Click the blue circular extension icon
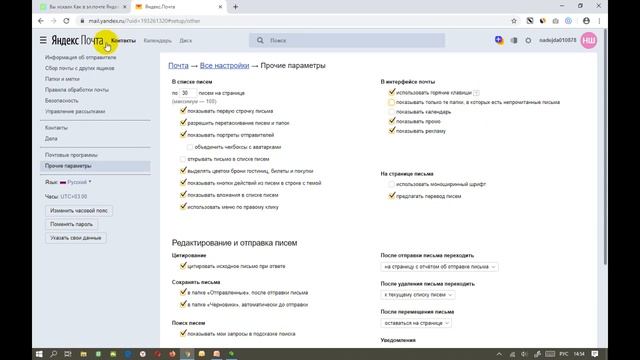 click(x=568, y=21)
